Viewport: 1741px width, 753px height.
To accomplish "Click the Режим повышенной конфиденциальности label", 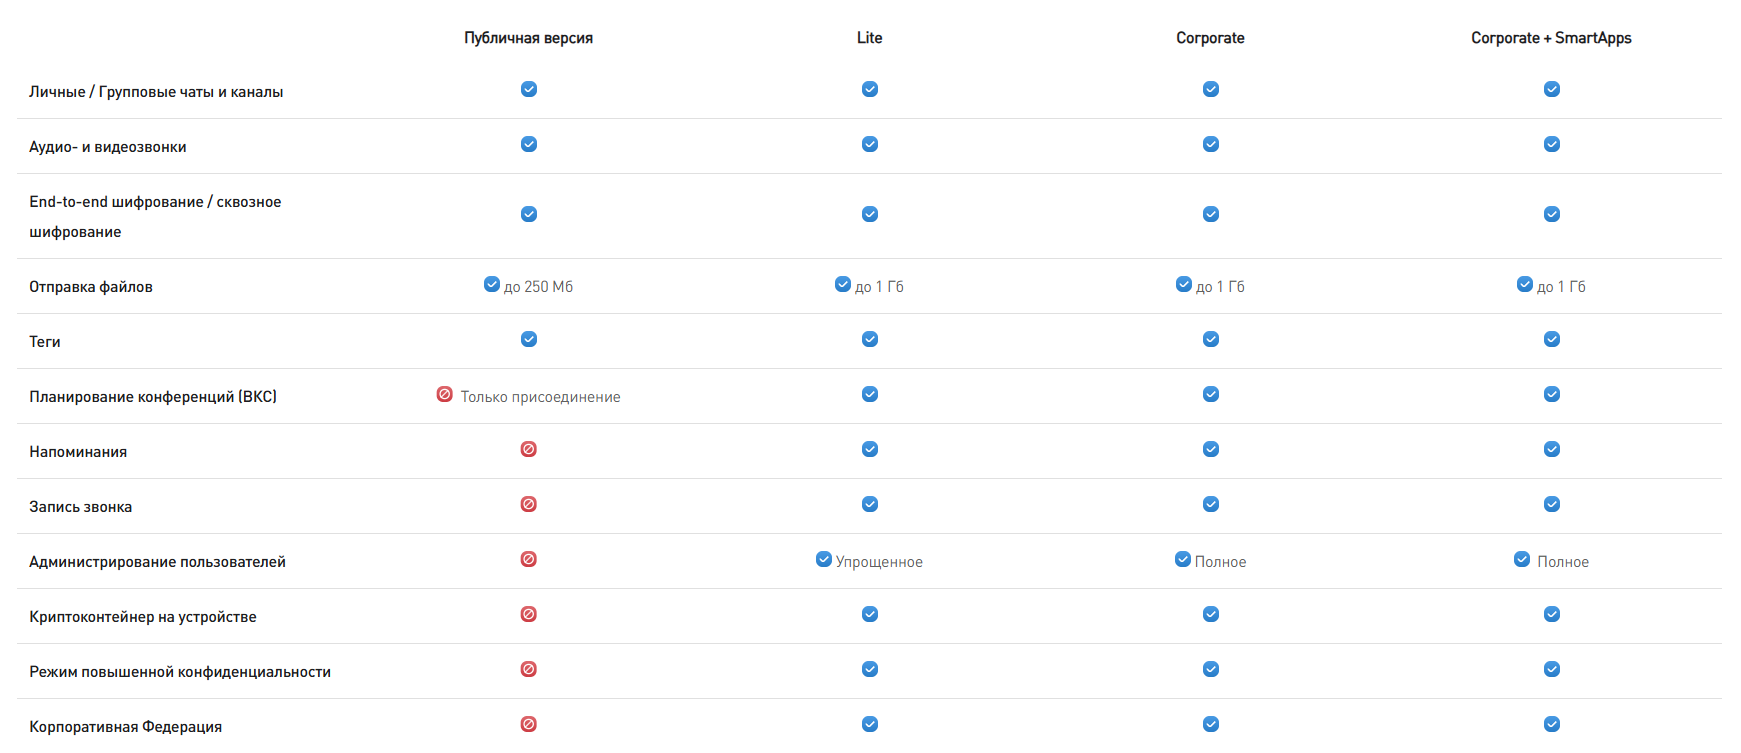I will click(x=180, y=672).
